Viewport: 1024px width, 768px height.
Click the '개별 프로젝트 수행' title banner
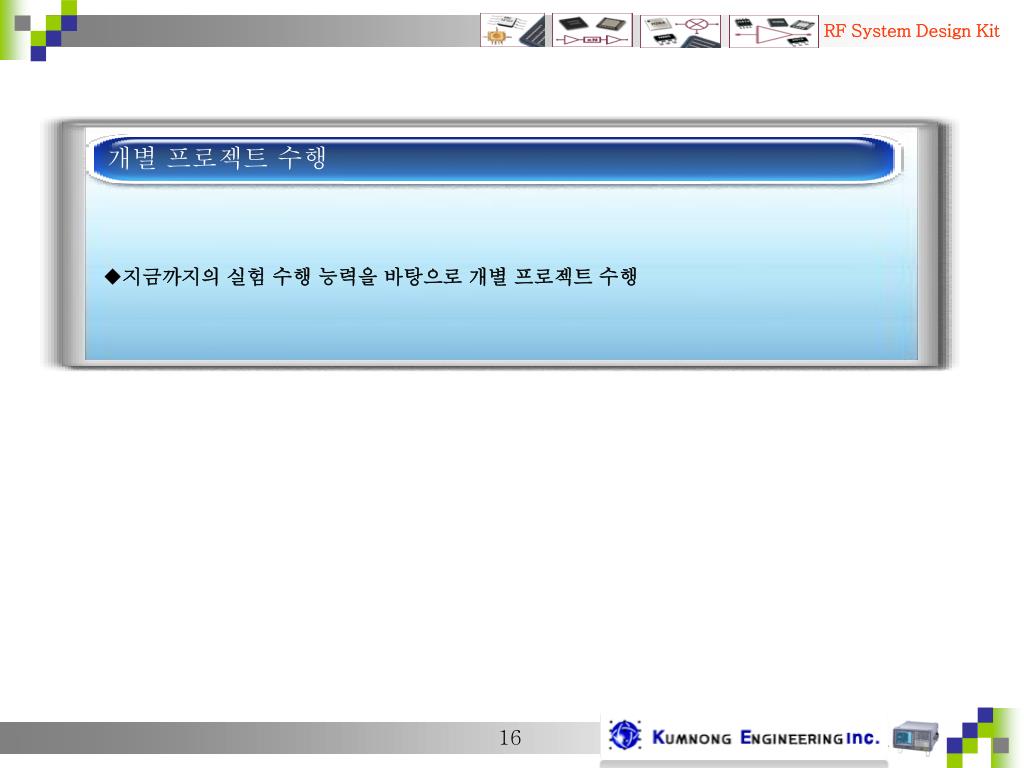click(x=494, y=159)
